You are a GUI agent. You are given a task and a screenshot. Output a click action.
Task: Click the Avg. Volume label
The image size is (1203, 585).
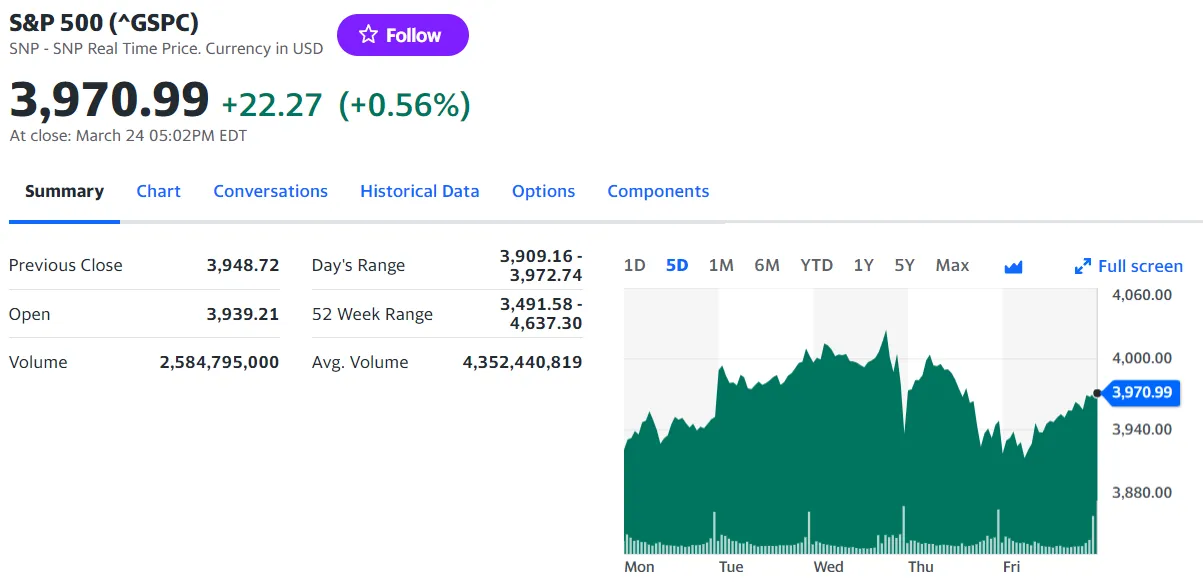(360, 362)
